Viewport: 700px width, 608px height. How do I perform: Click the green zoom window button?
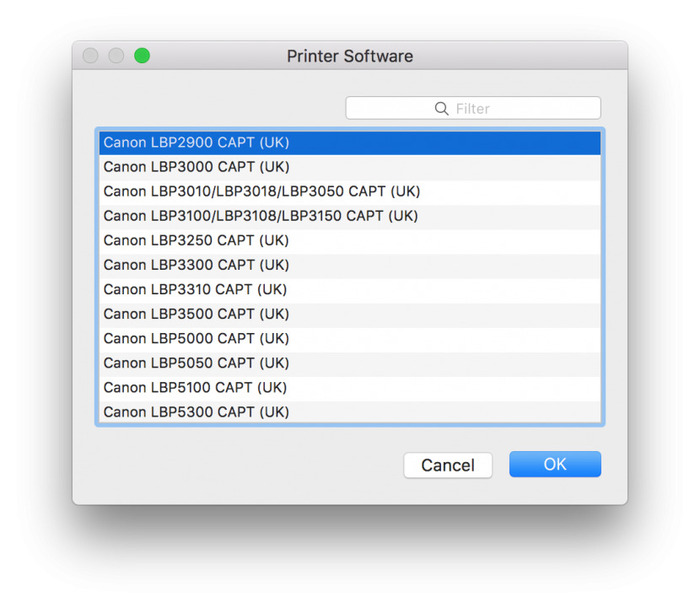[142, 56]
